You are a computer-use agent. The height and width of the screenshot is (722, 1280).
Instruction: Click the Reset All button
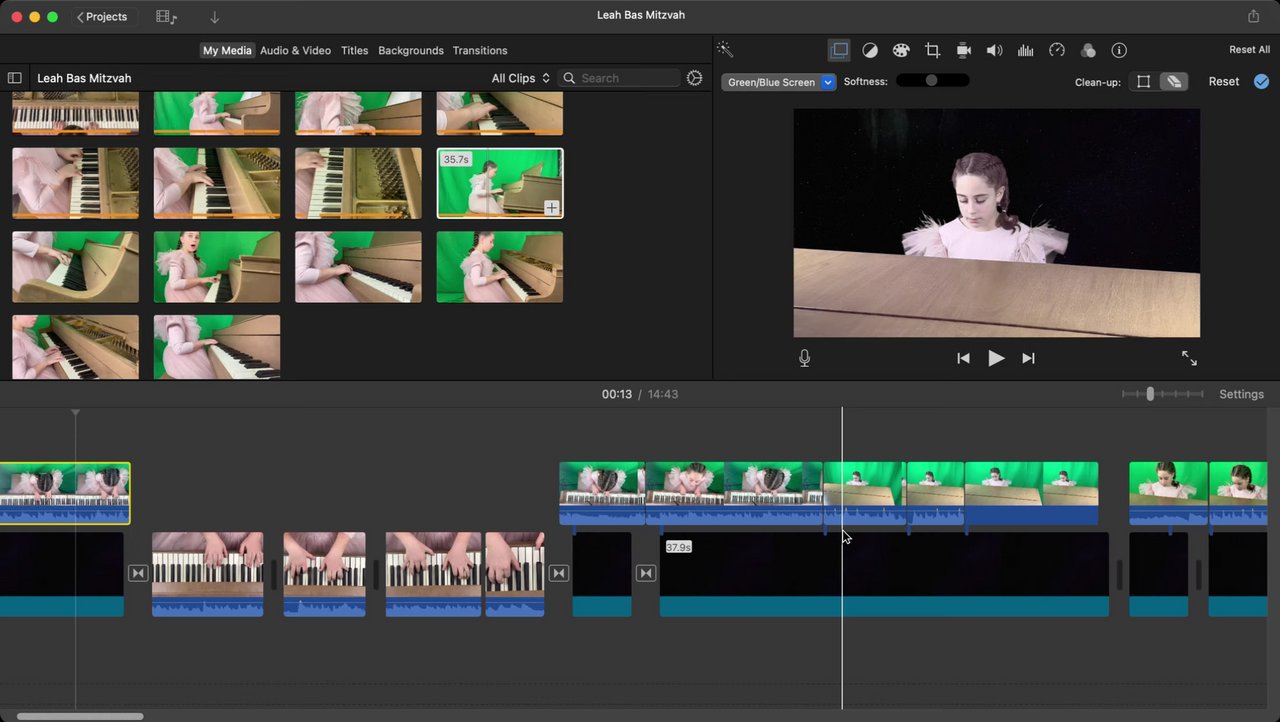click(x=1249, y=50)
